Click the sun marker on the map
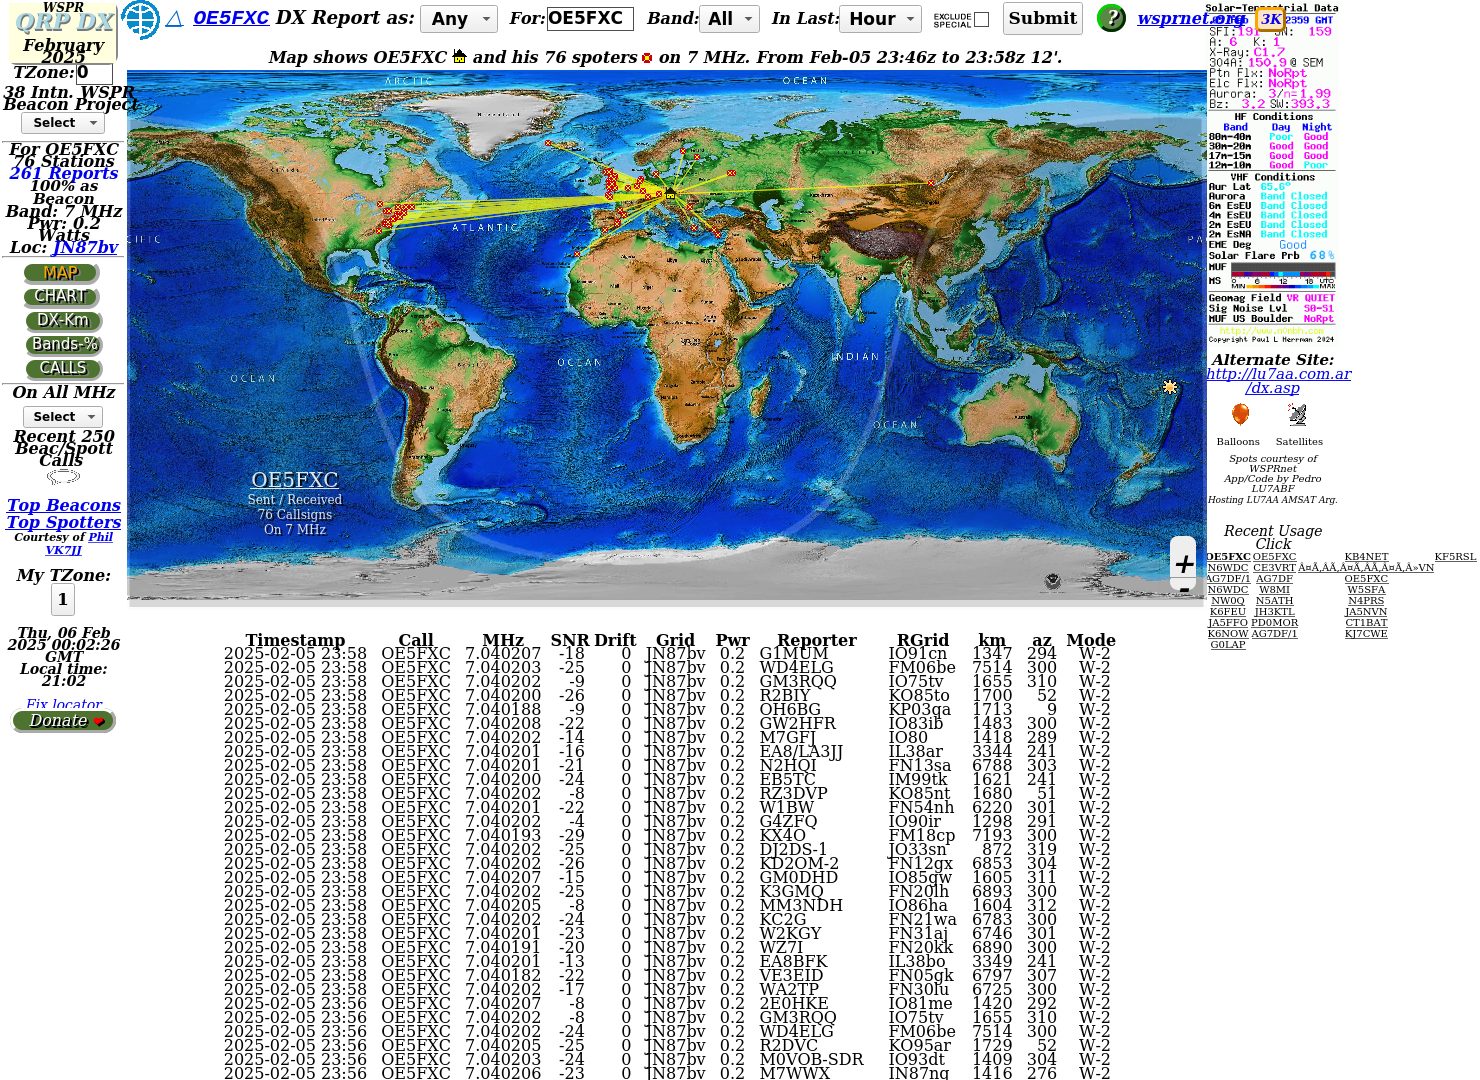Image resolution: width=1480 pixels, height=1080 pixels. point(1169,387)
